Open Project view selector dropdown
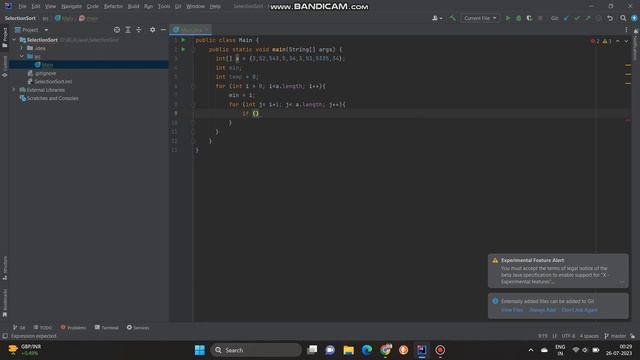Viewport: 640px width, 360px height. coord(31,30)
